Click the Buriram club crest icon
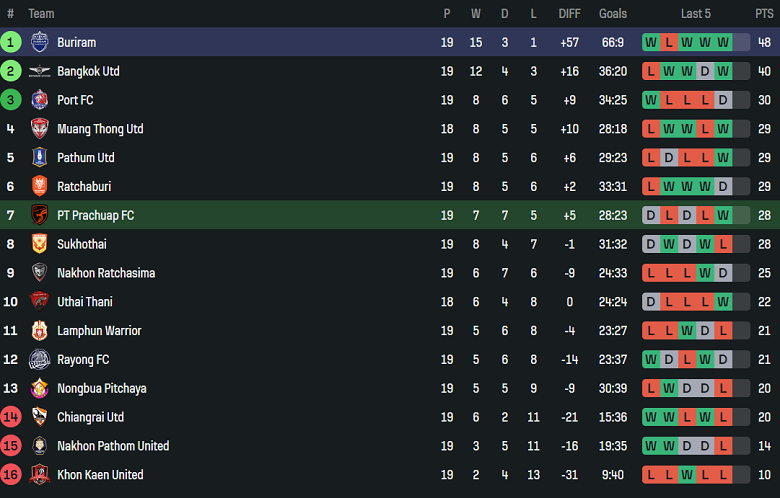Screen dimensions: 780x498 (x=39, y=42)
